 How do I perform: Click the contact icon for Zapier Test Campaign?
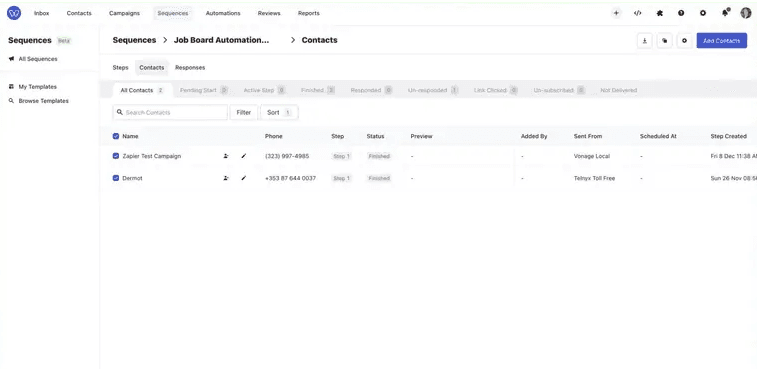click(x=226, y=156)
